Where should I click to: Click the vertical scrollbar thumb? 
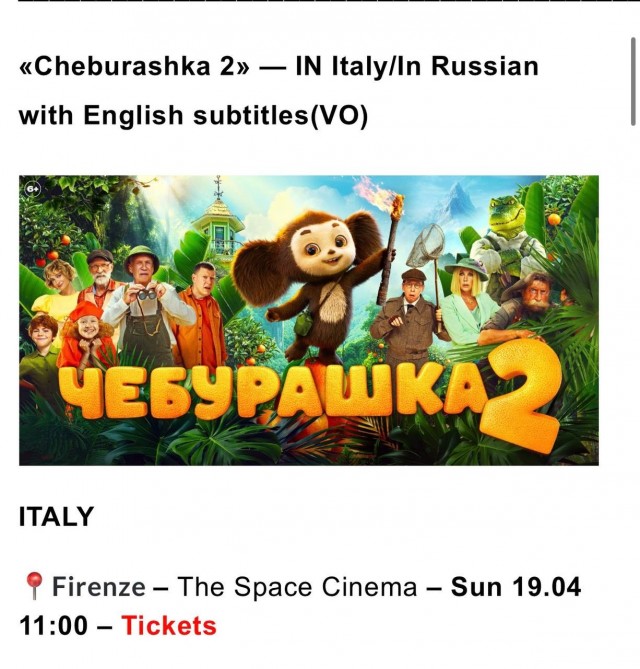(634, 80)
